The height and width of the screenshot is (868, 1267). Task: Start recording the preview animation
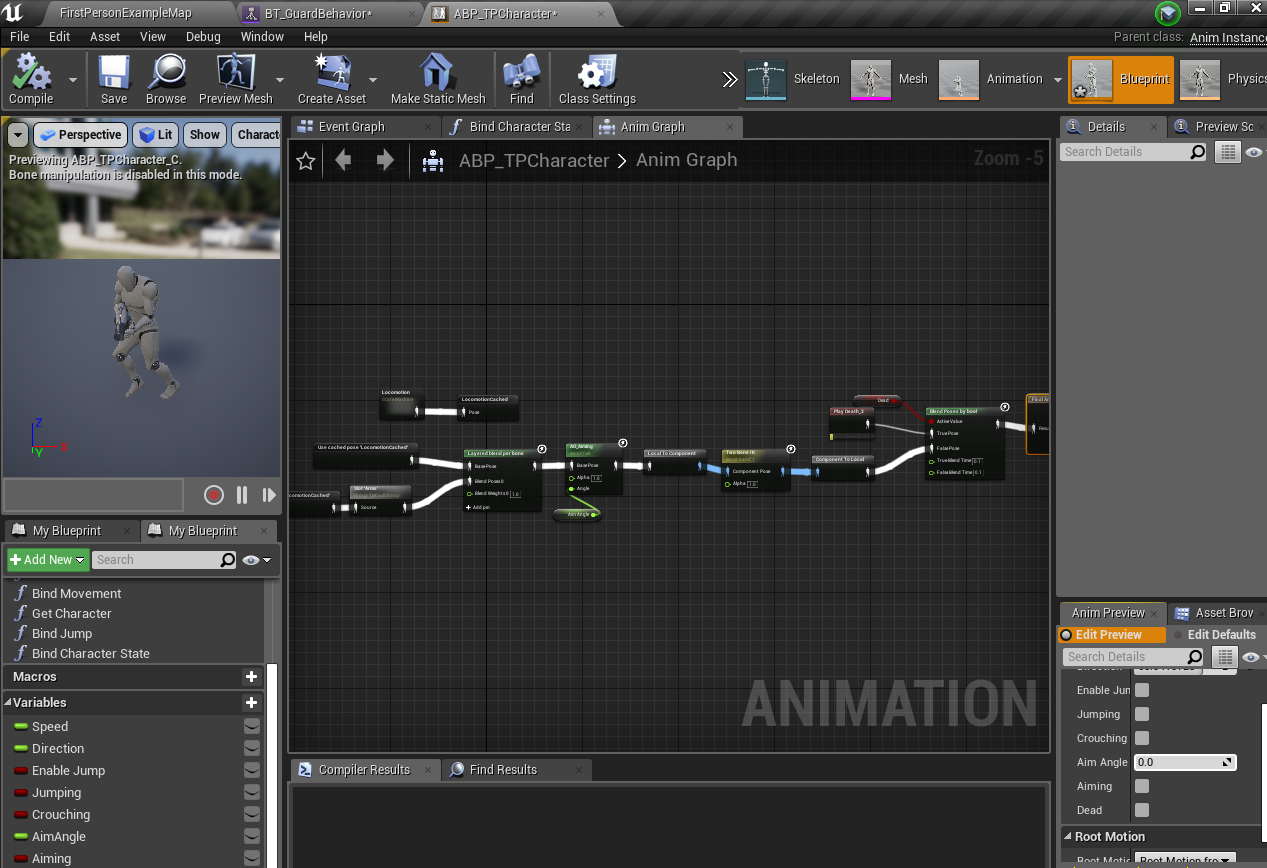click(213, 495)
